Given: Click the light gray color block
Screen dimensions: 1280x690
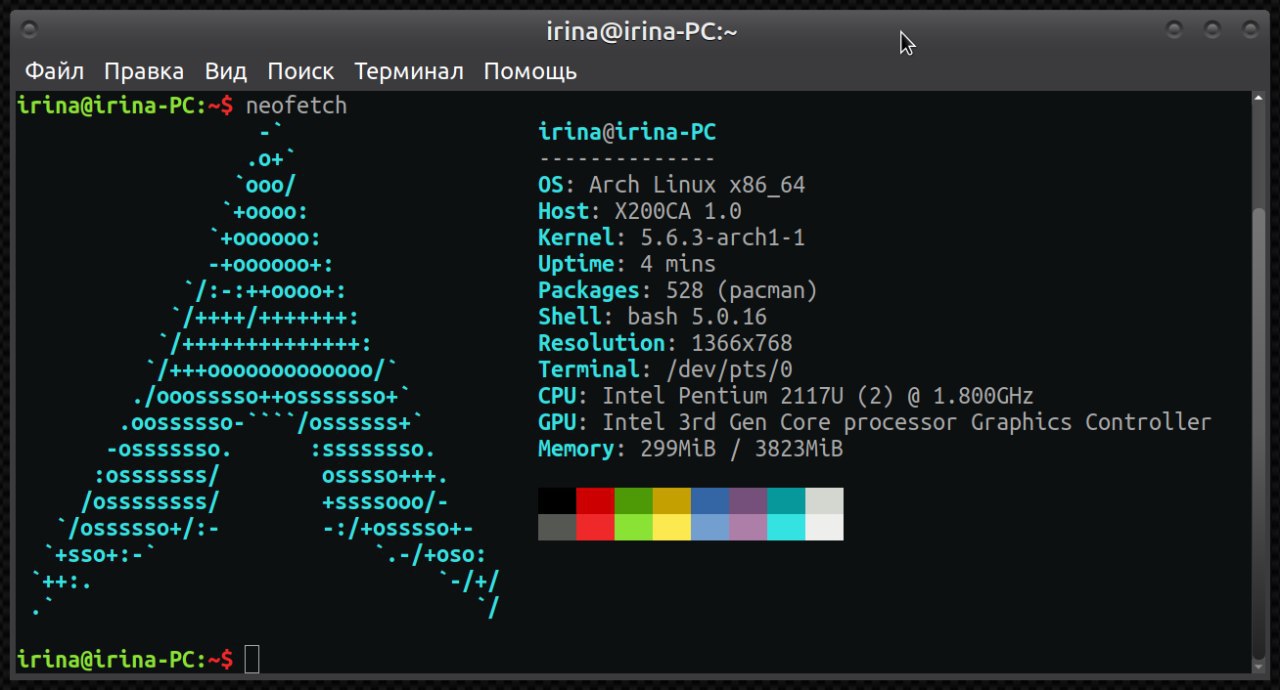Looking at the screenshot, I should click(x=824, y=501).
